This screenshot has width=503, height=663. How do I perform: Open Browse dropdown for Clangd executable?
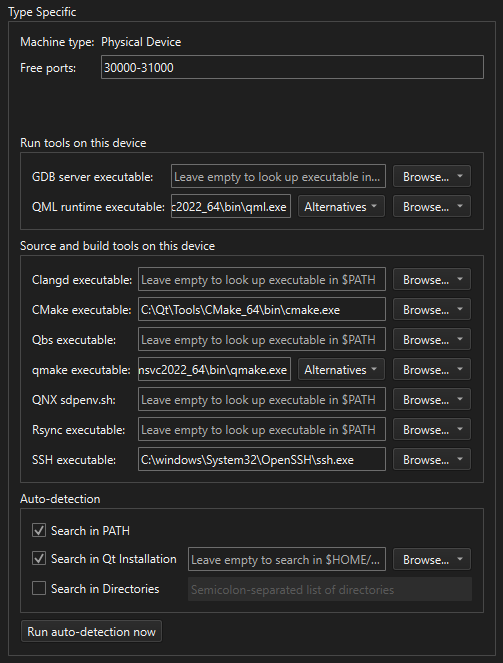pos(432,279)
